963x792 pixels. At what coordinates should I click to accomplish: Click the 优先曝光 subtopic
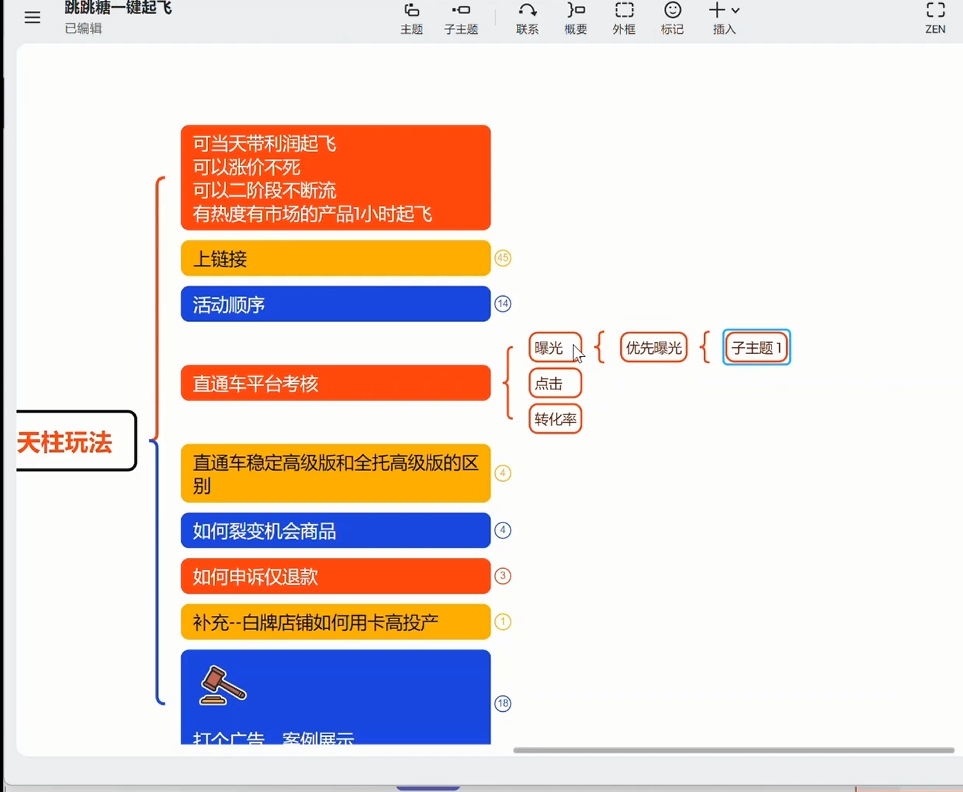pyautogui.click(x=653, y=348)
